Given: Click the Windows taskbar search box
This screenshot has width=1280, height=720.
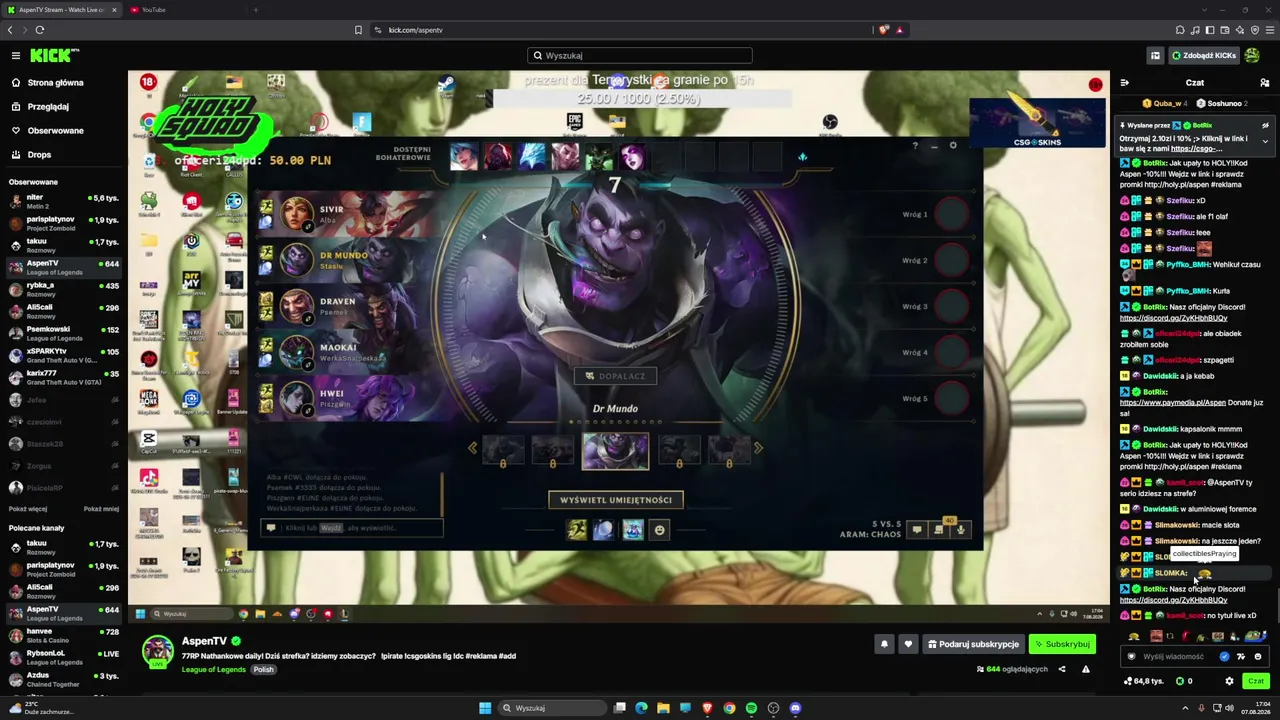Looking at the screenshot, I should point(553,708).
